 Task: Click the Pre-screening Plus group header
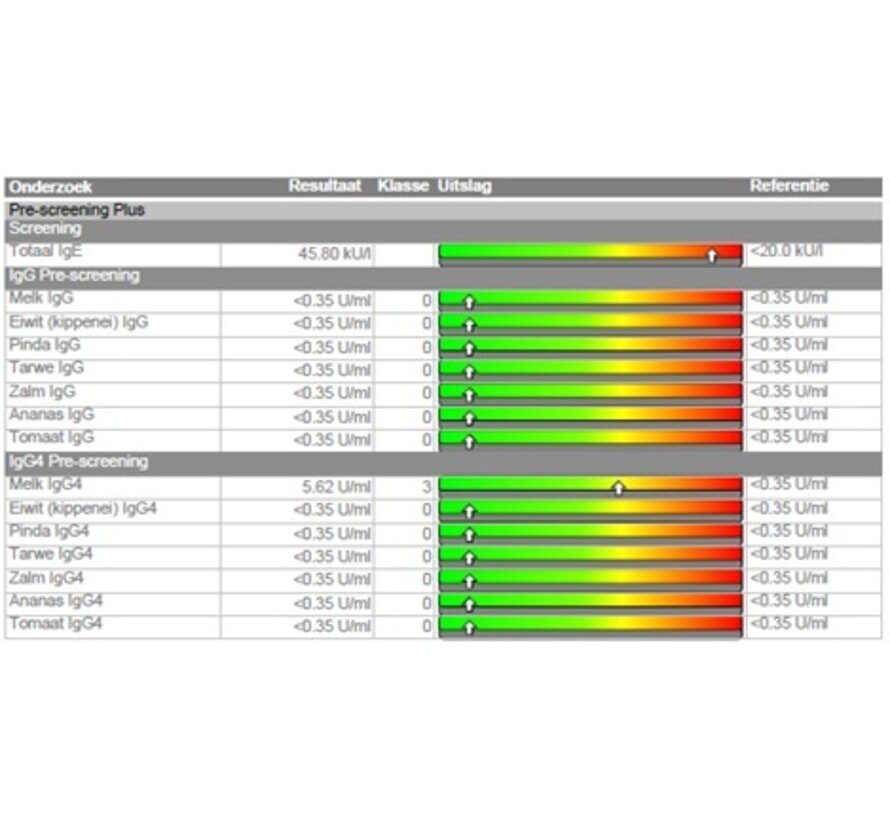(x=77, y=210)
